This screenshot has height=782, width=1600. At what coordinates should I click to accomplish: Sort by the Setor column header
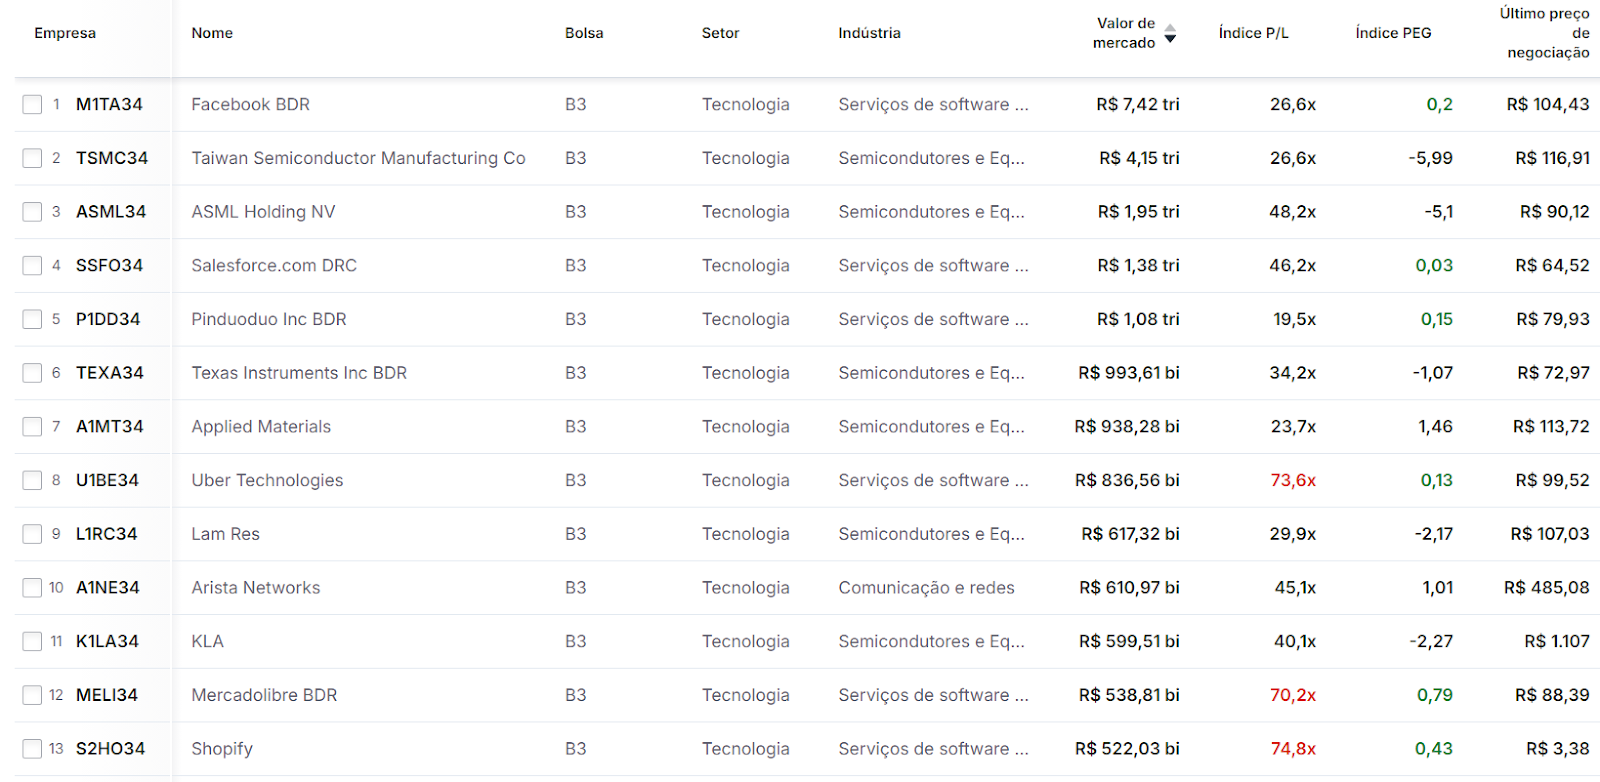720,33
